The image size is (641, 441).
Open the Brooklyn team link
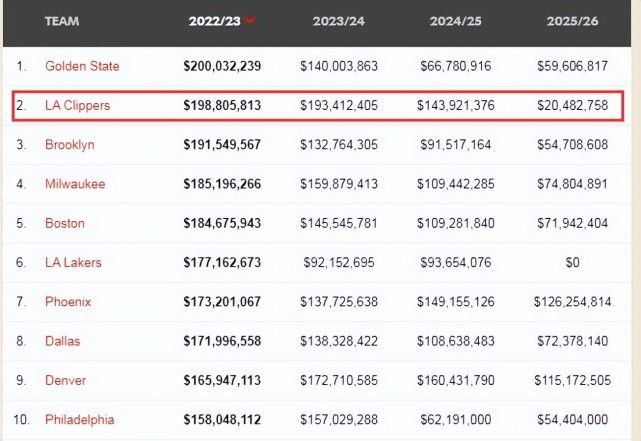point(70,145)
